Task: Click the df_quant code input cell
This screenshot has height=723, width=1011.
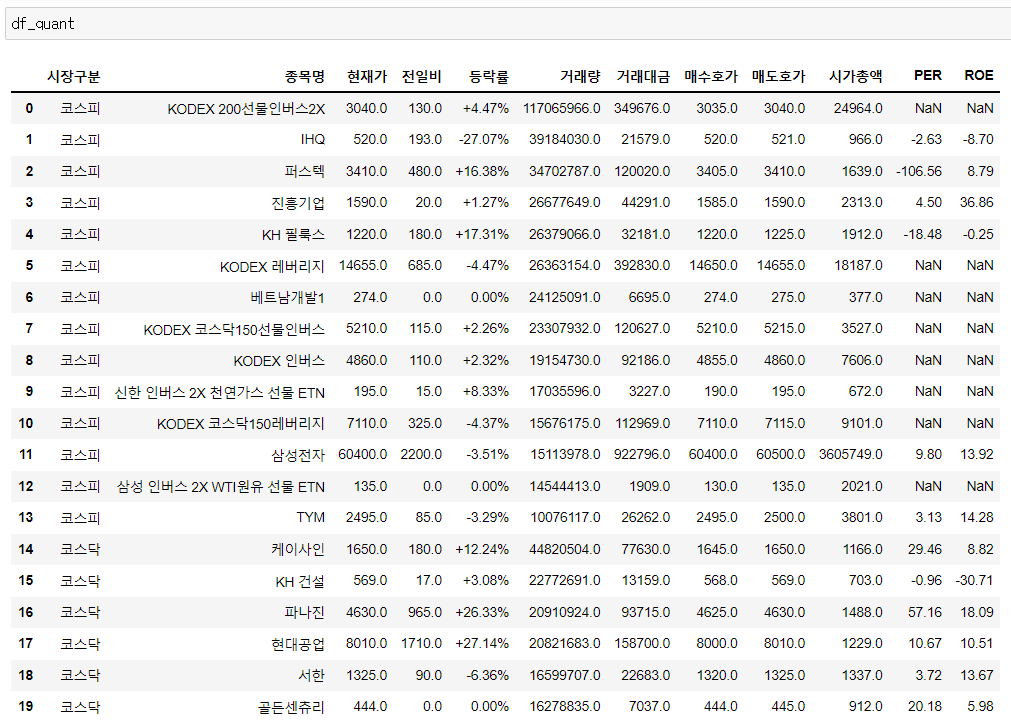Action: pos(508,24)
